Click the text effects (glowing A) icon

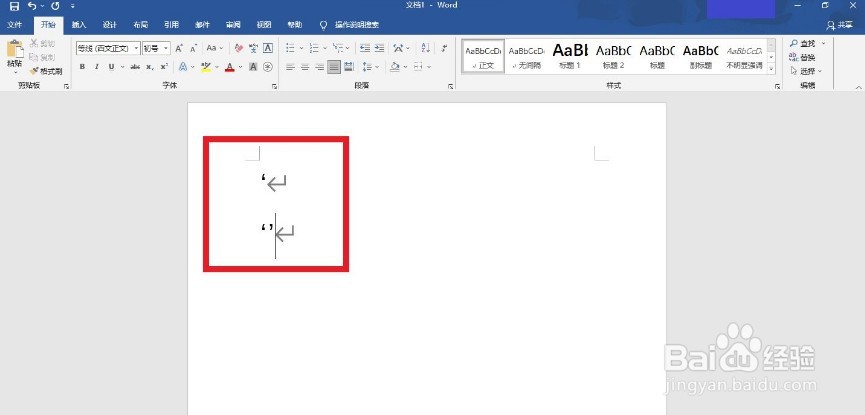click(183, 67)
